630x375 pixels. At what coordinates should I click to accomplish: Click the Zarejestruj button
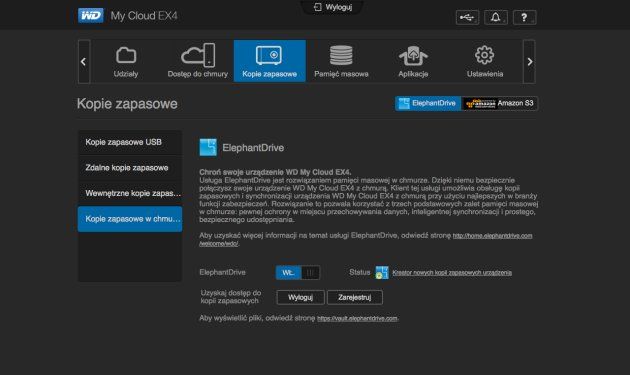[355, 297]
